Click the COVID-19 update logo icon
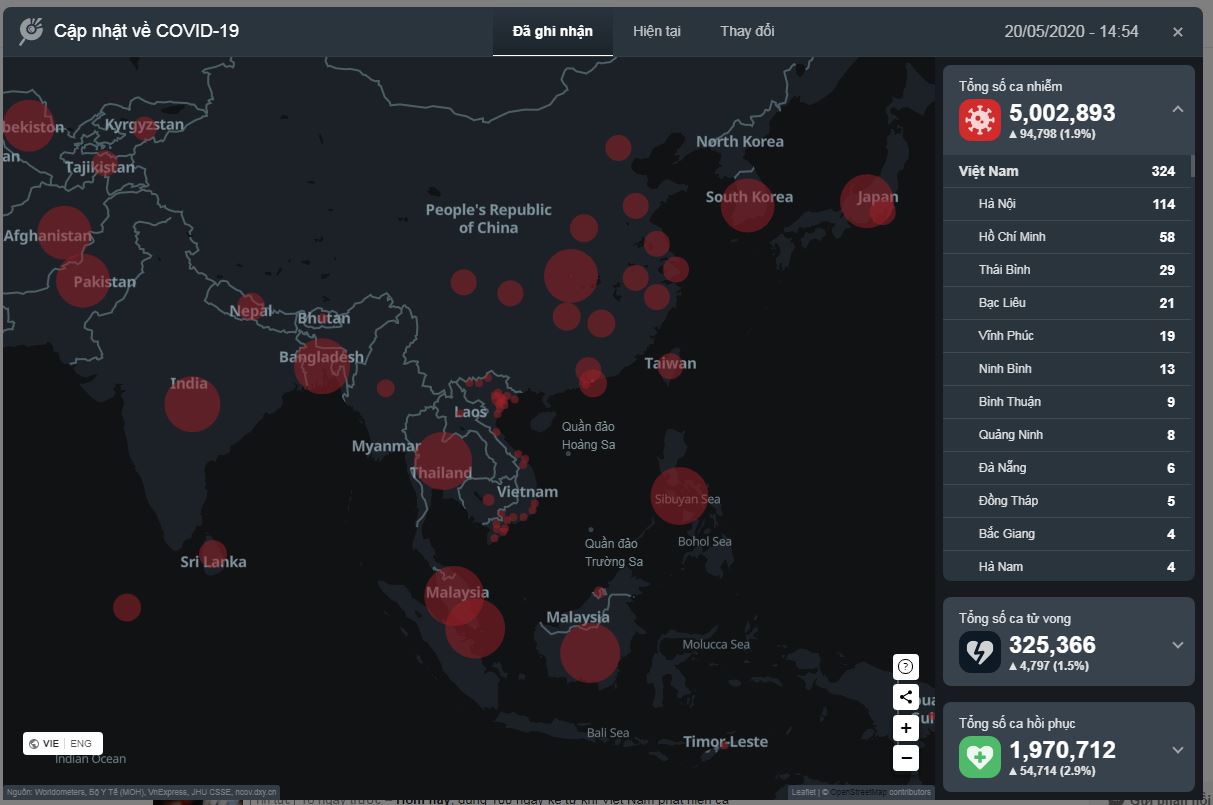Image resolution: width=1213 pixels, height=805 pixels. pos(31,31)
